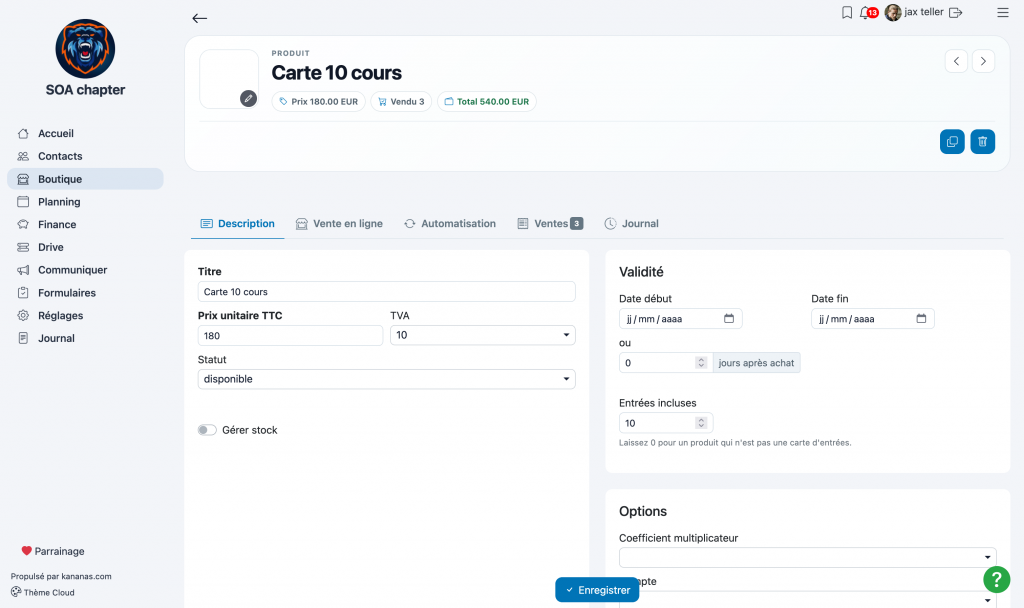Go to previous product with left chevron
The height and width of the screenshot is (608, 1024).
pyautogui.click(x=956, y=61)
